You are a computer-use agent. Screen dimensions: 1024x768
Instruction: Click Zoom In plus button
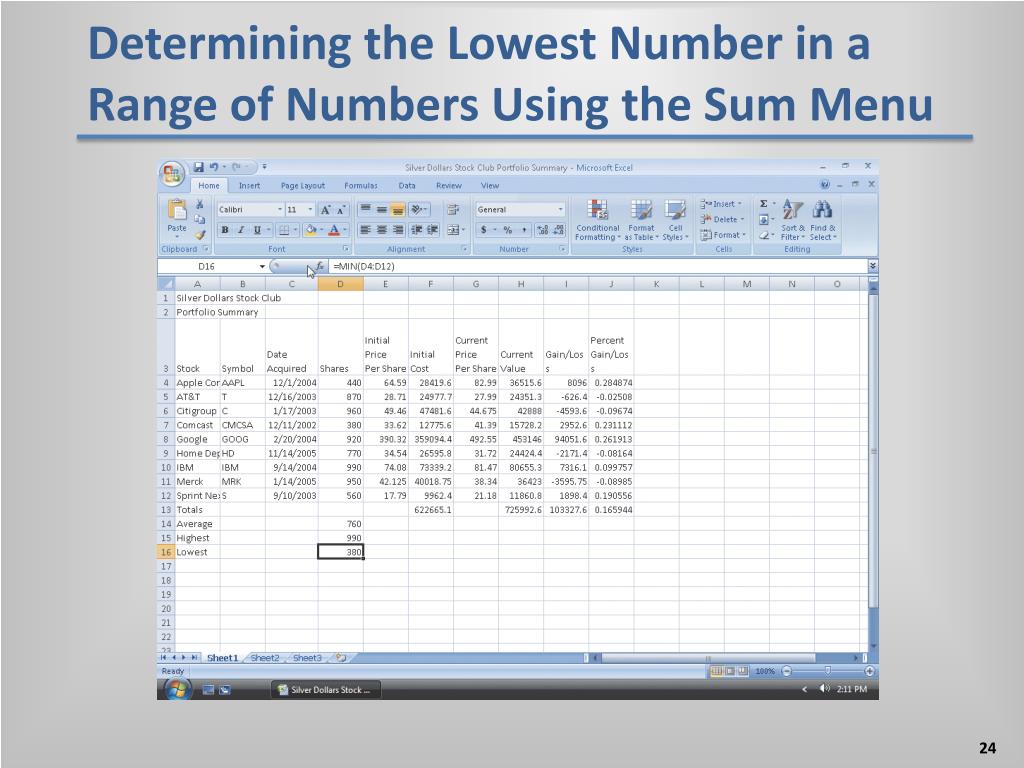869,671
